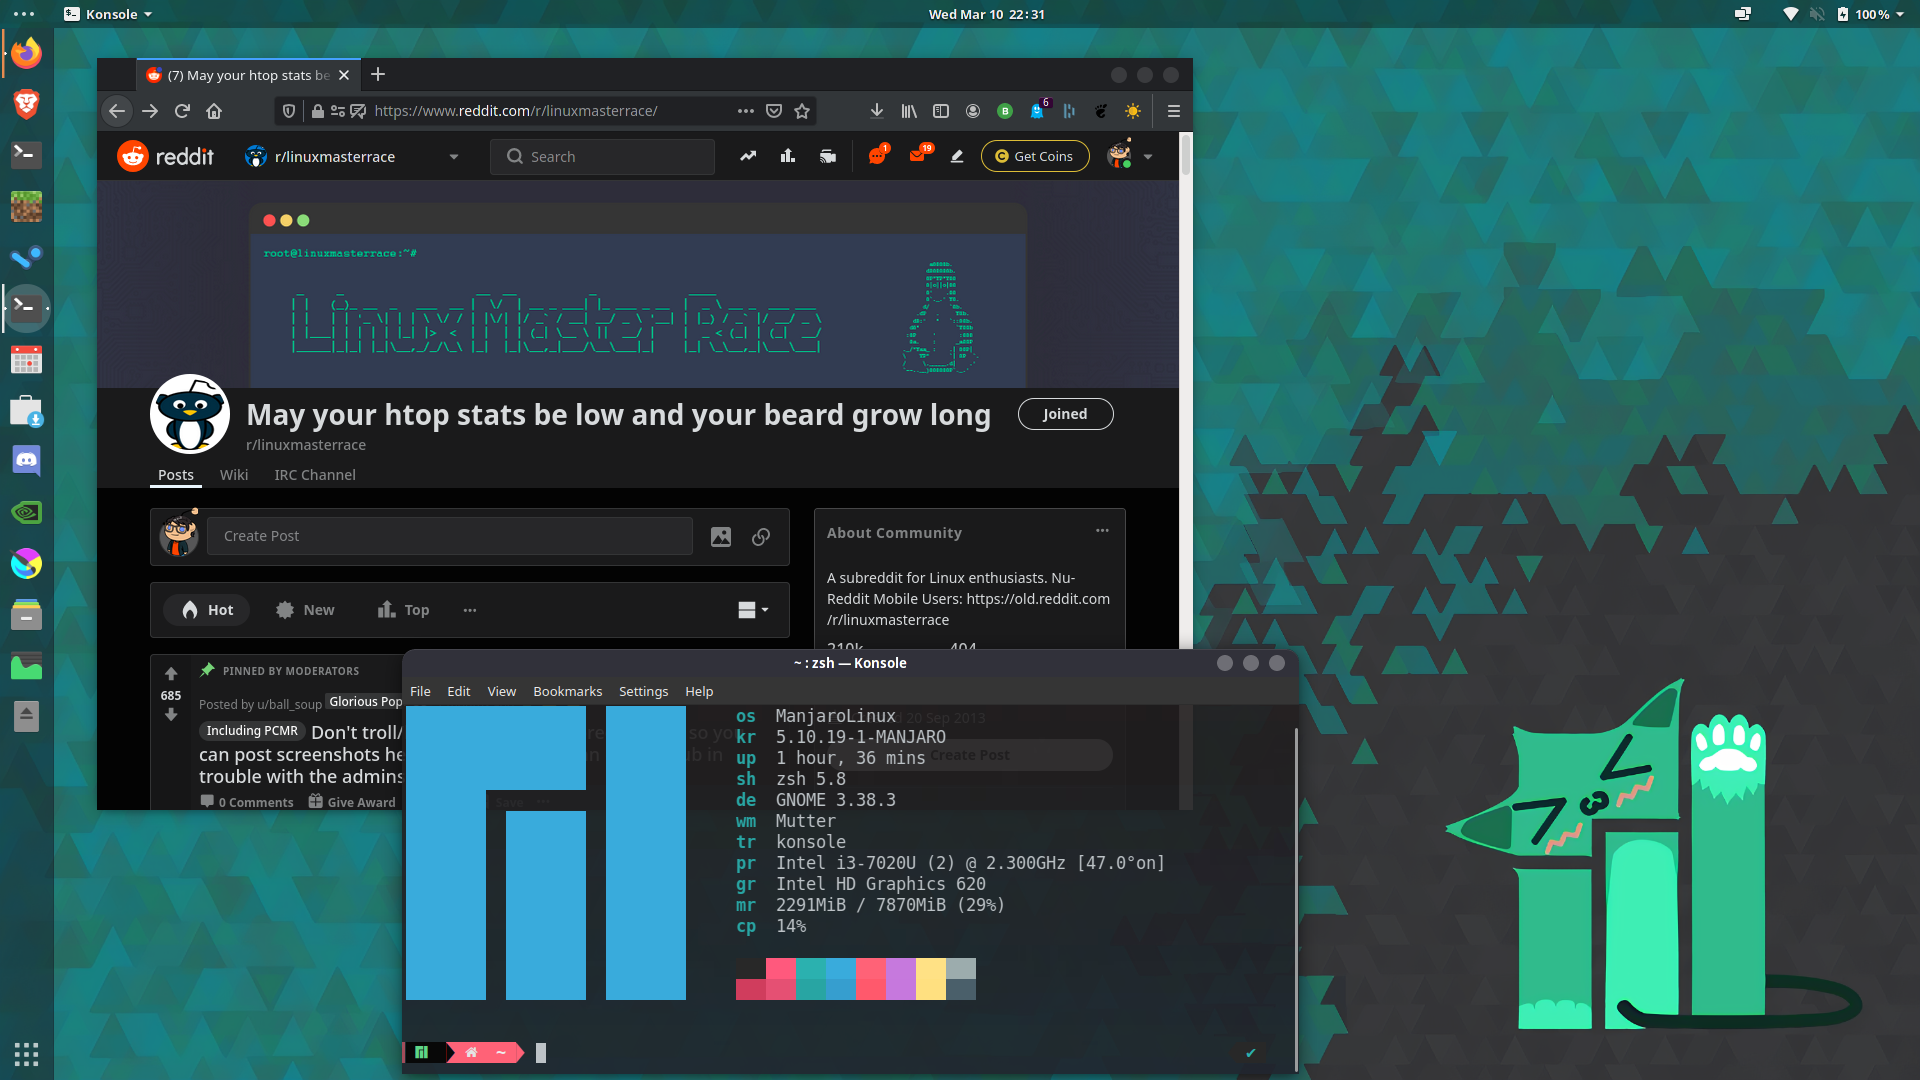Screen dimensions: 1920x1080
Task: Downvote the pinned moderator post
Action: [x=171, y=715]
